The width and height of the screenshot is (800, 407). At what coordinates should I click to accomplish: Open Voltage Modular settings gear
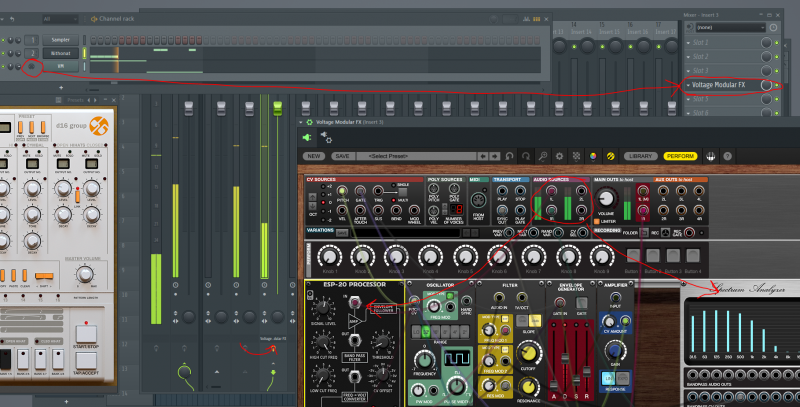(559, 156)
